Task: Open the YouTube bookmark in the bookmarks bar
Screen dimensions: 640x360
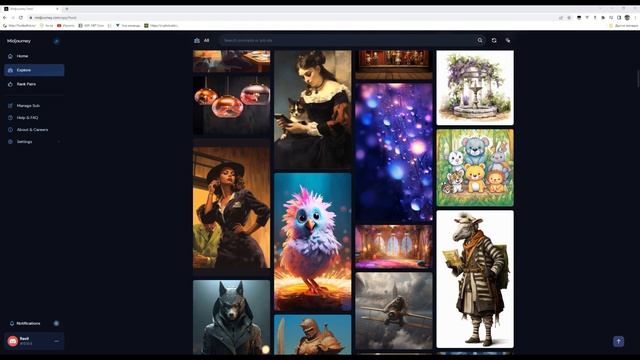Action: pyautogui.click(x=66, y=25)
